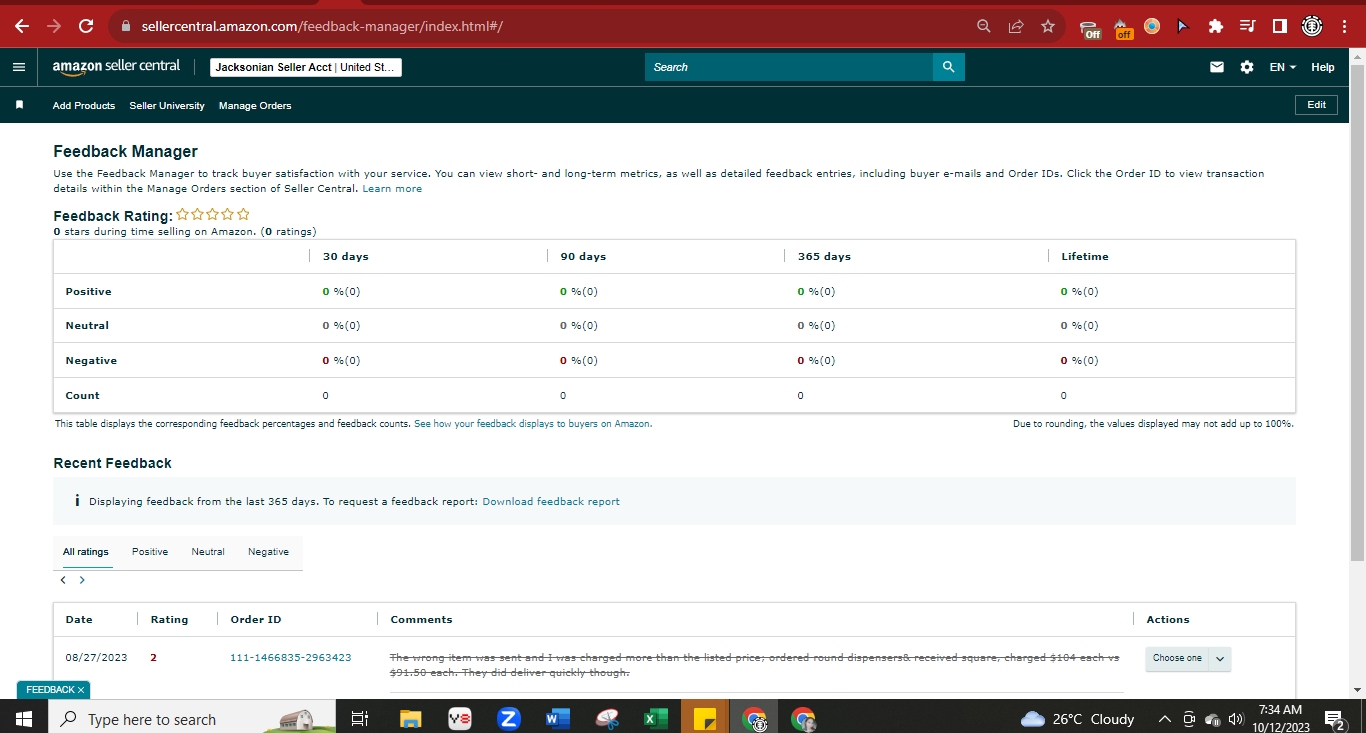The width and height of the screenshot is (1366, 733).
Task: Click See how your feedback displays link
Action: click(532, 424)
